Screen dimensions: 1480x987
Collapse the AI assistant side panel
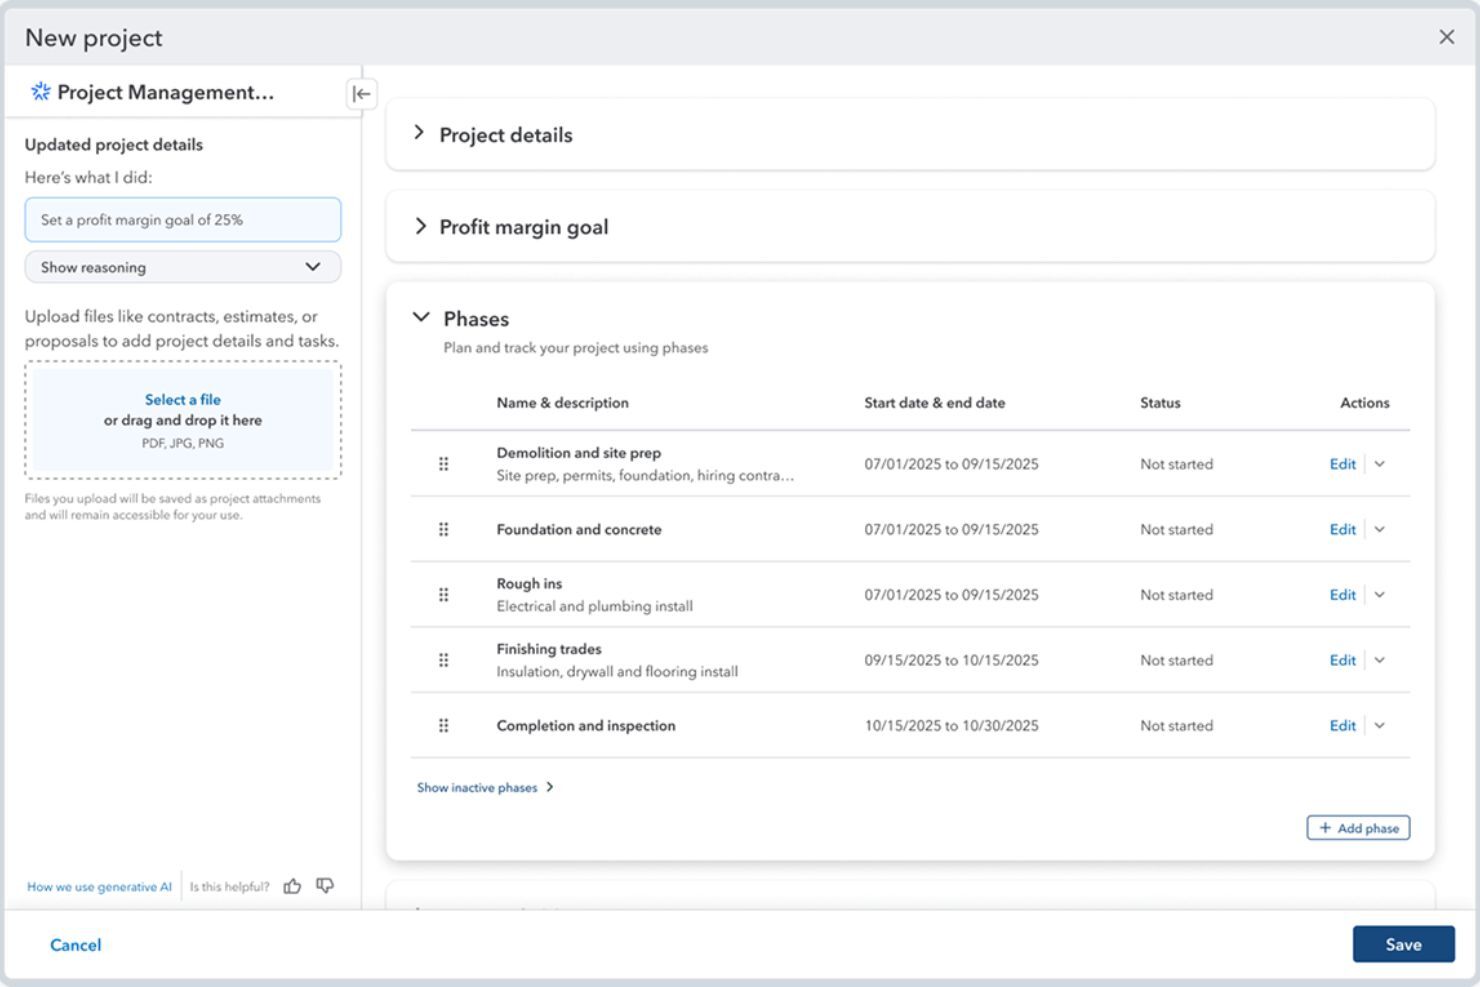click(x=362, y=93)
